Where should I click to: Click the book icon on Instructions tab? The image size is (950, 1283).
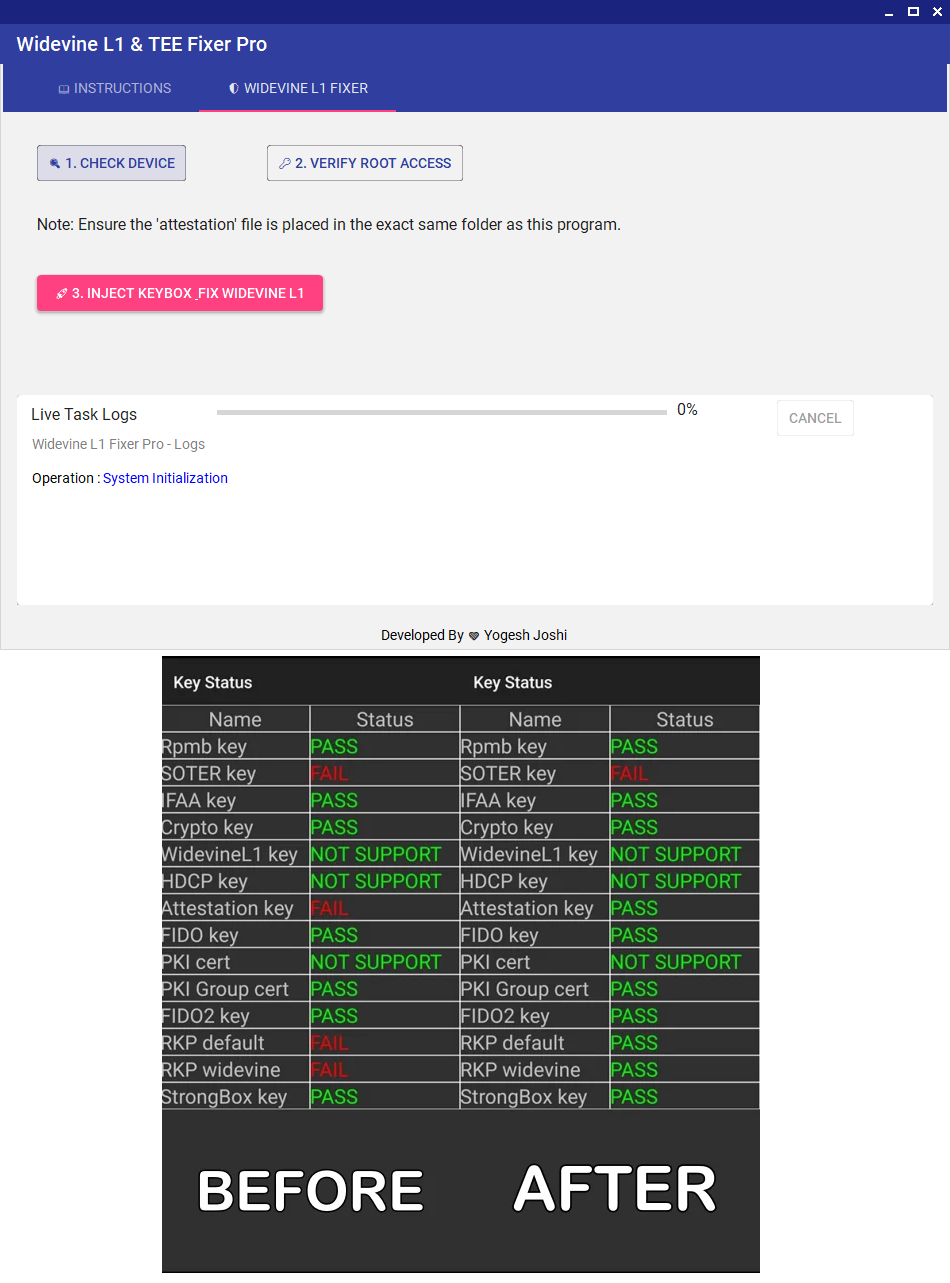tap(64, 89)
